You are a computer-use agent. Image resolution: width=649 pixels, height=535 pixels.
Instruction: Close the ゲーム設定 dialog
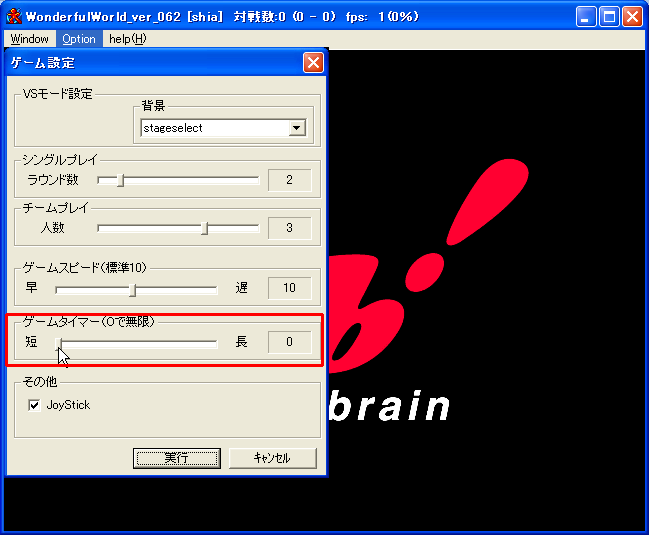[x=313, y=63]
